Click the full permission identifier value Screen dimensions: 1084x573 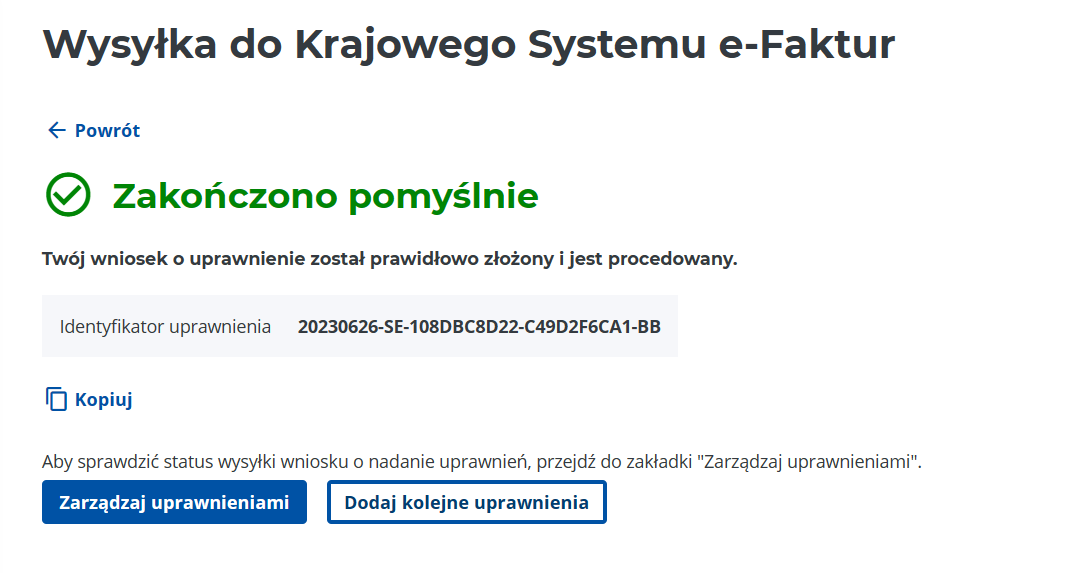coord(479,326)
